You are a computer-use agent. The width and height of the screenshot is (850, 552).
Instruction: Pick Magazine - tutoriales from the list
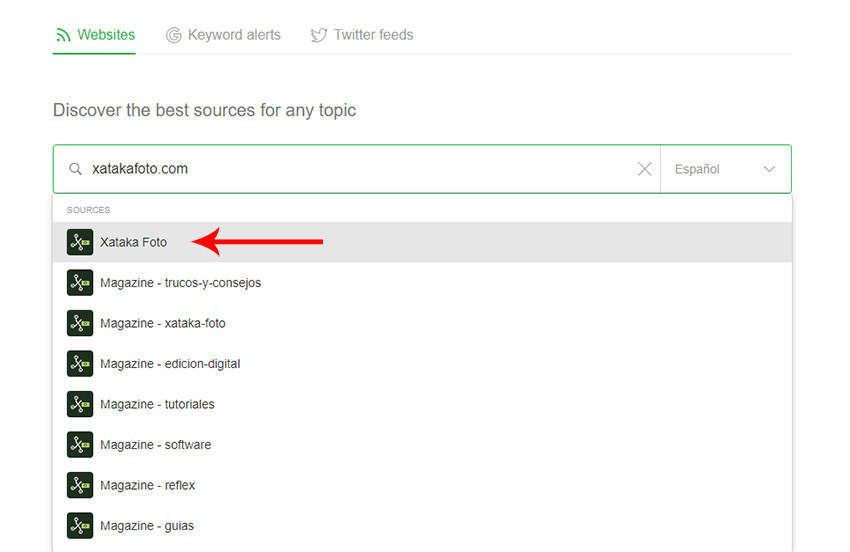tap(157, 404)
